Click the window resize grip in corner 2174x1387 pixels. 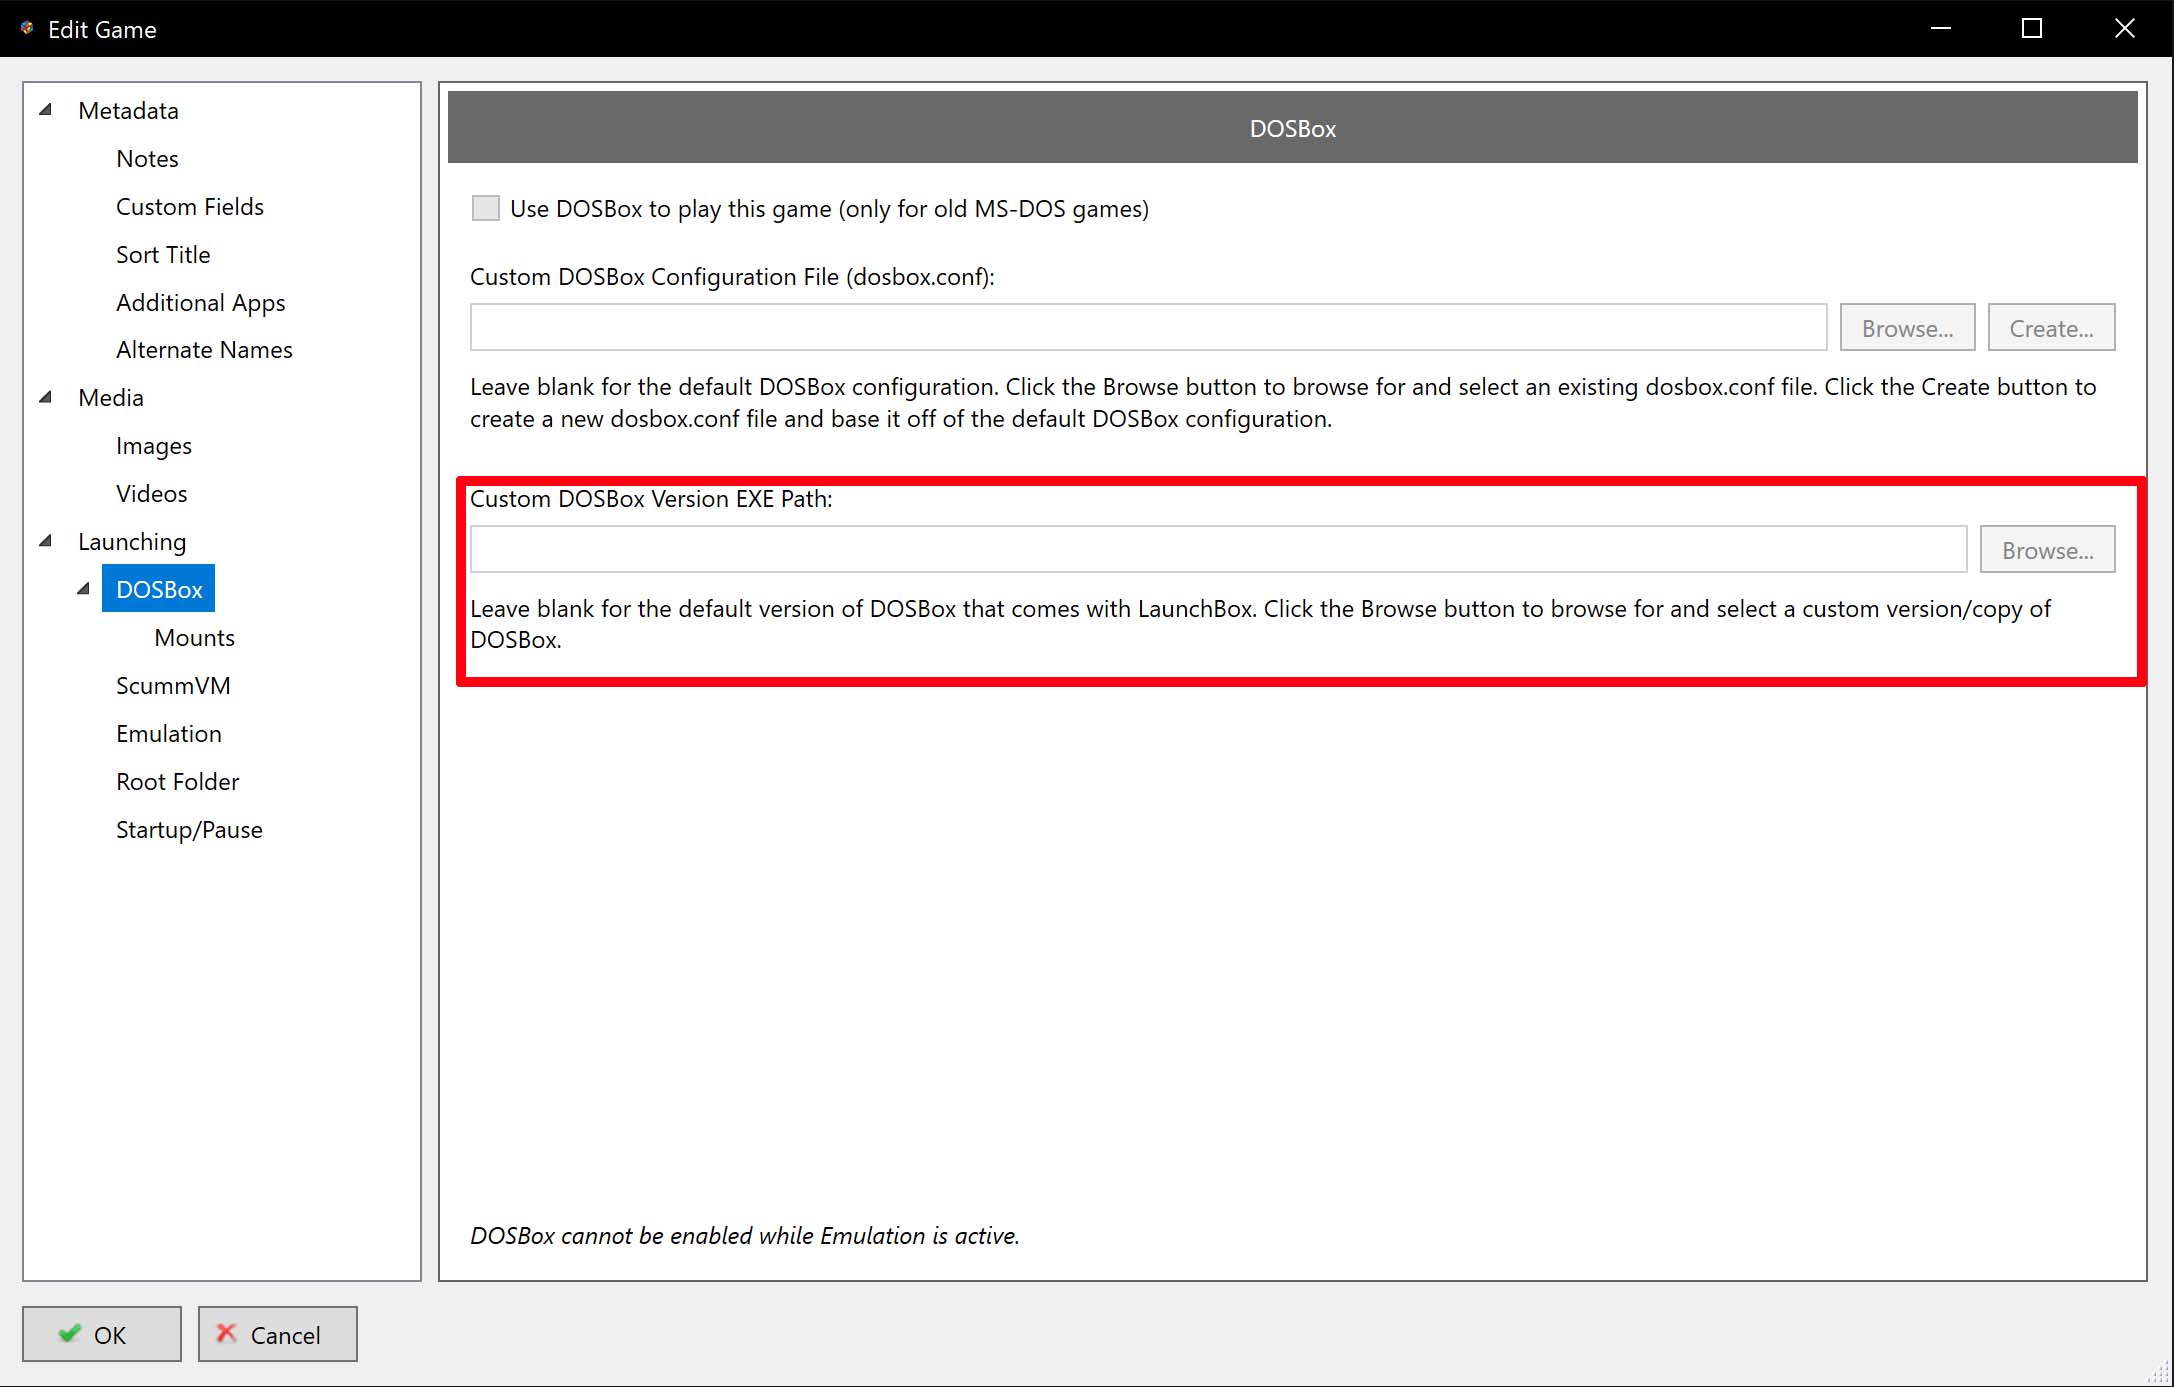pos(2159,1372)
